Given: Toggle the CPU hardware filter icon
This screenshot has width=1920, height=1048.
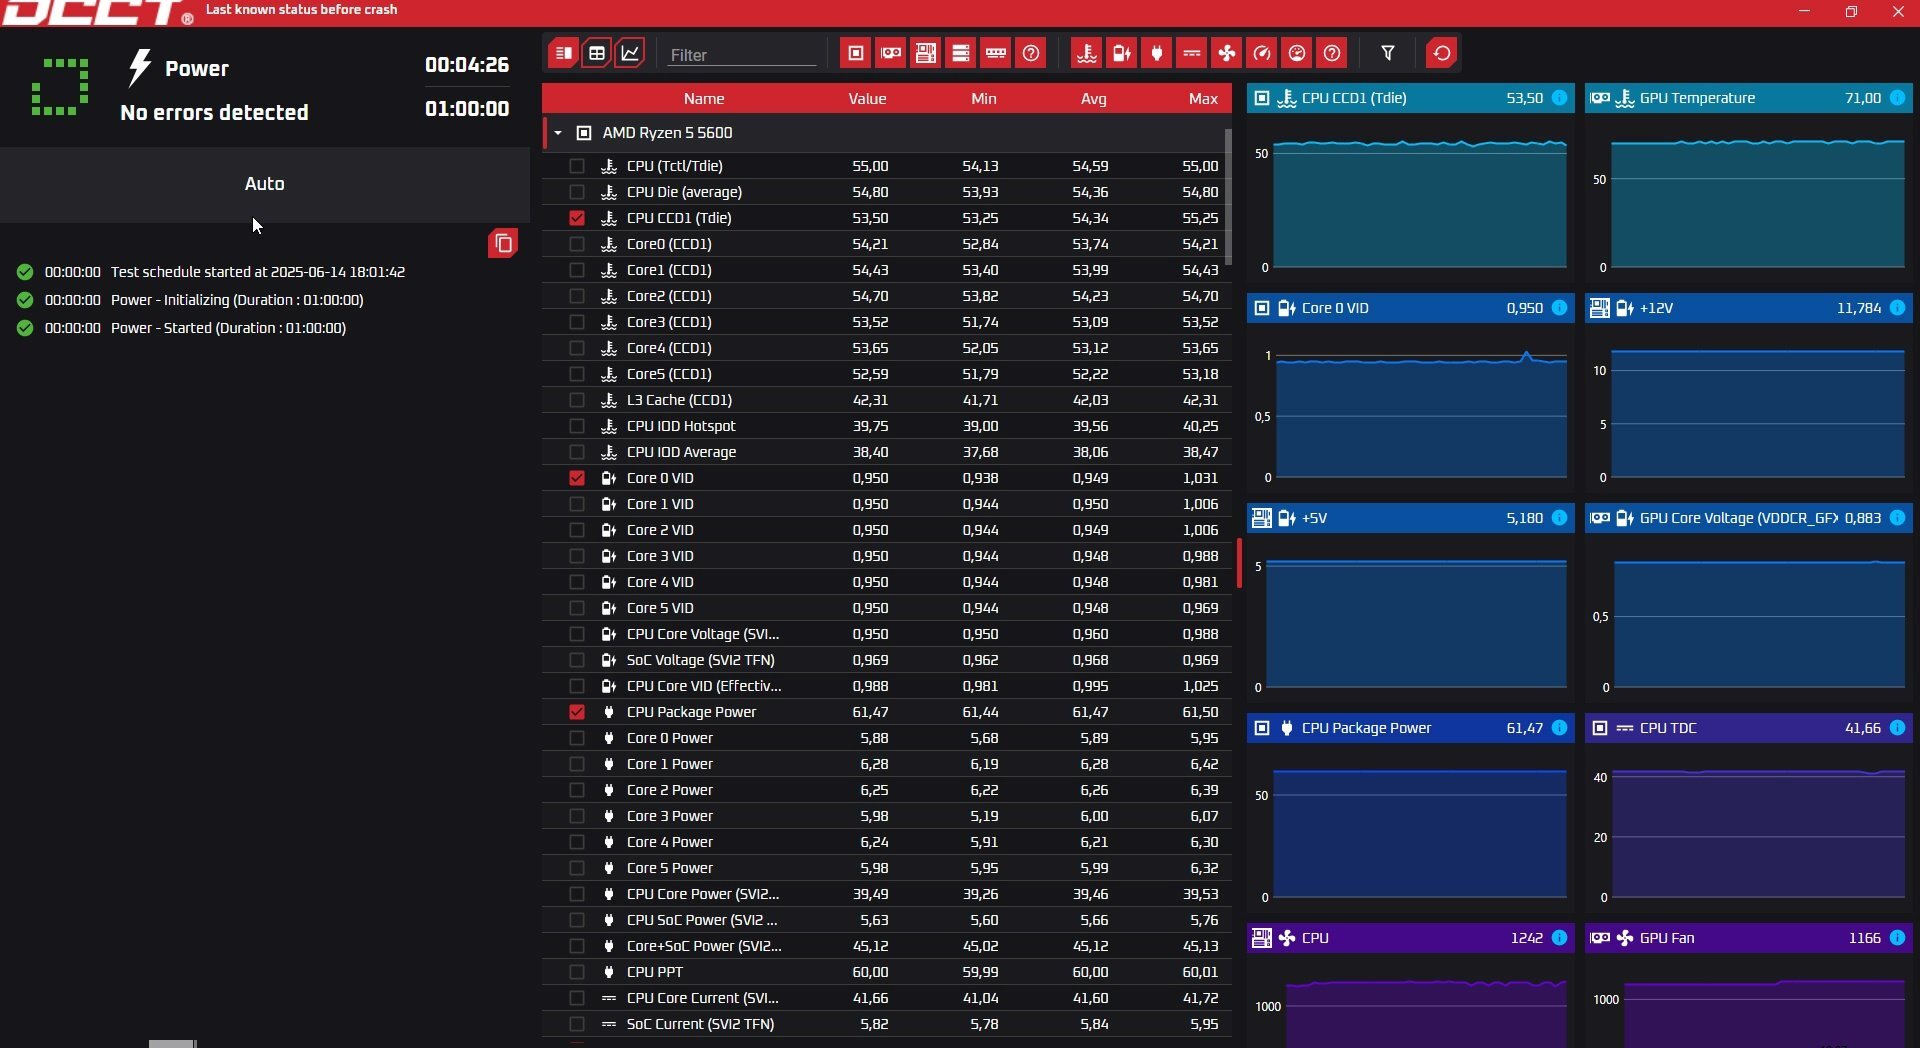Looking at the screenshot, I should pos(856,54).
